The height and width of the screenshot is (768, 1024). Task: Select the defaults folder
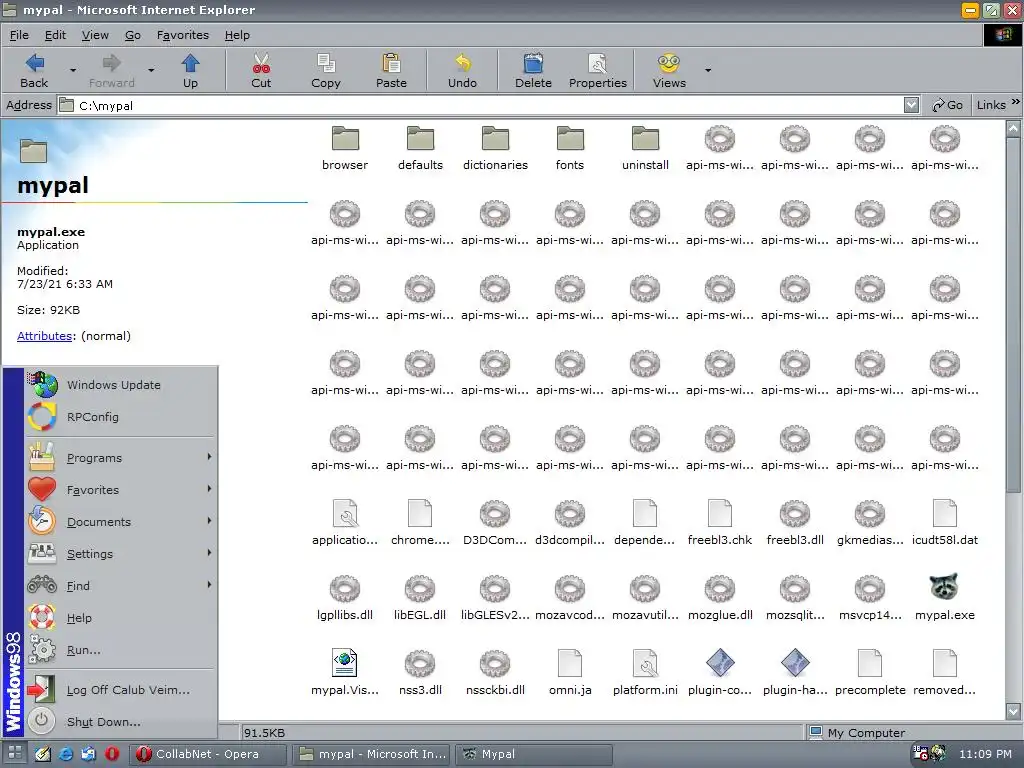pos(420,148)
